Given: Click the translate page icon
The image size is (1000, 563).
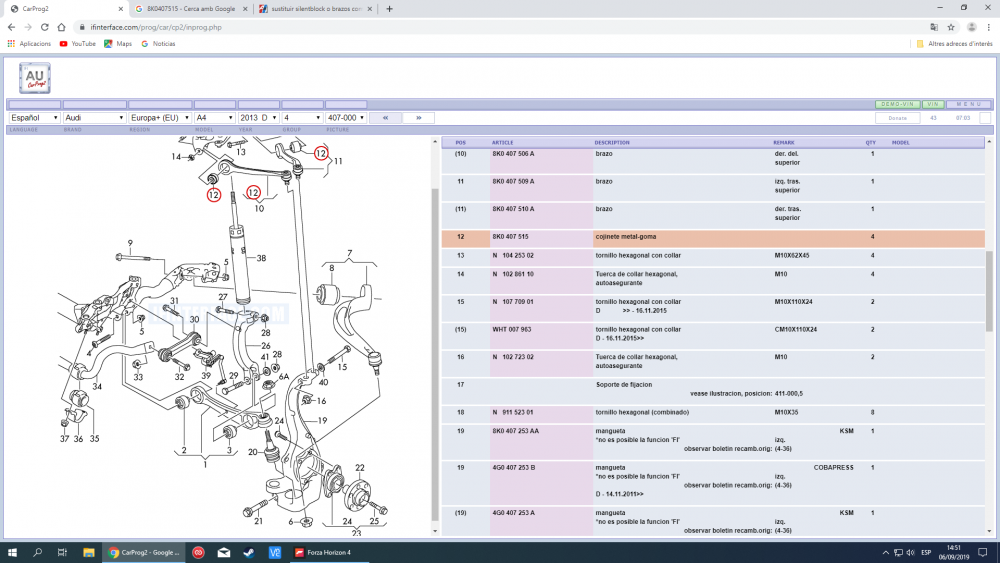Looking at the screenshot, I should 934,27.
